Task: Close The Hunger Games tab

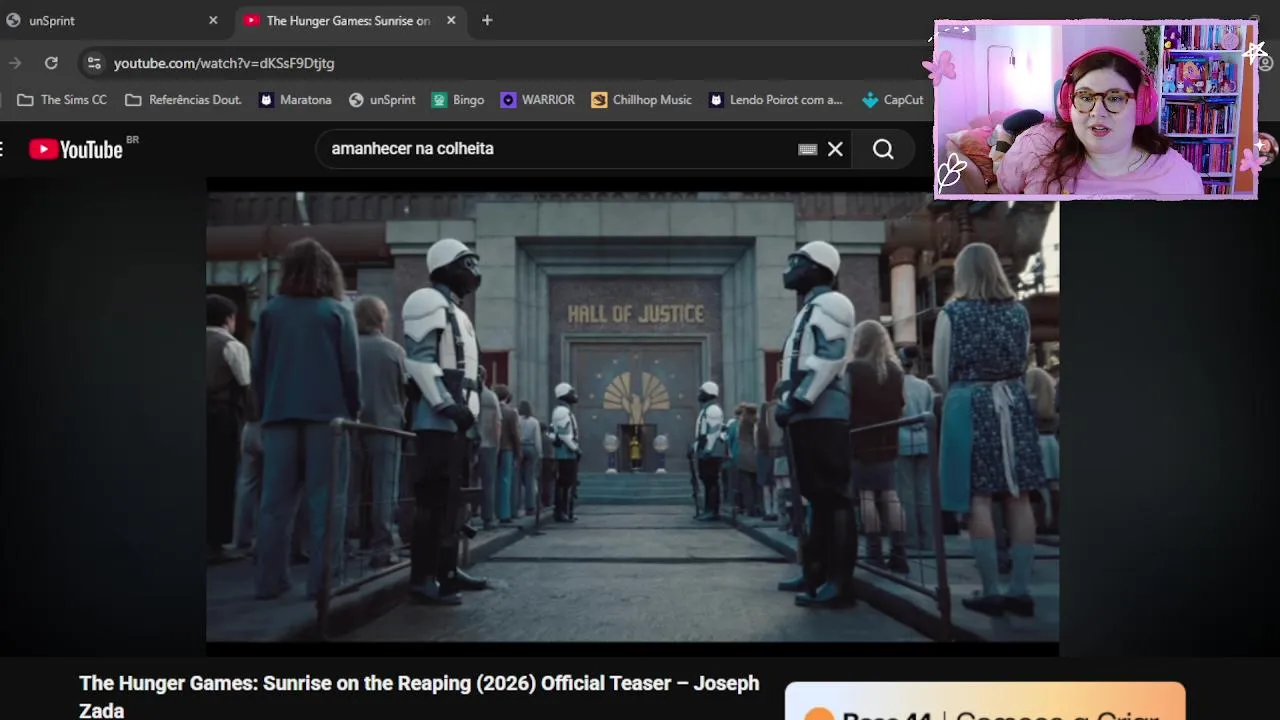Action: point(451,20)
